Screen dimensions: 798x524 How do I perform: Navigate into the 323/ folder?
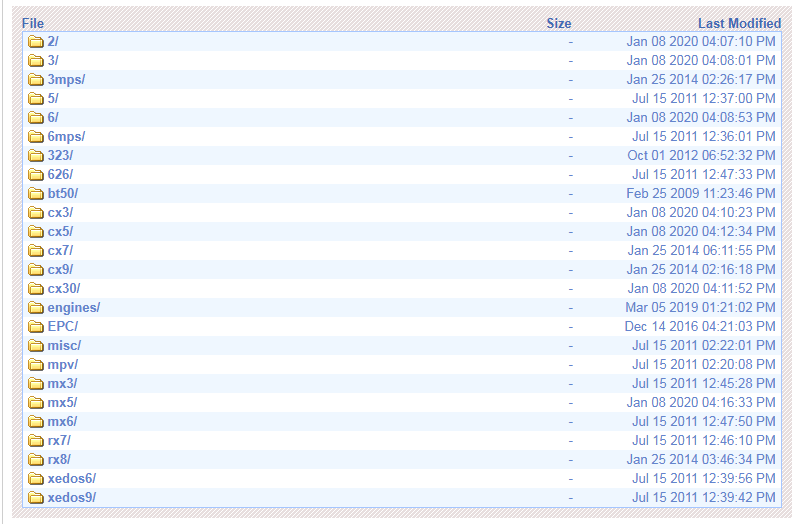60,156
